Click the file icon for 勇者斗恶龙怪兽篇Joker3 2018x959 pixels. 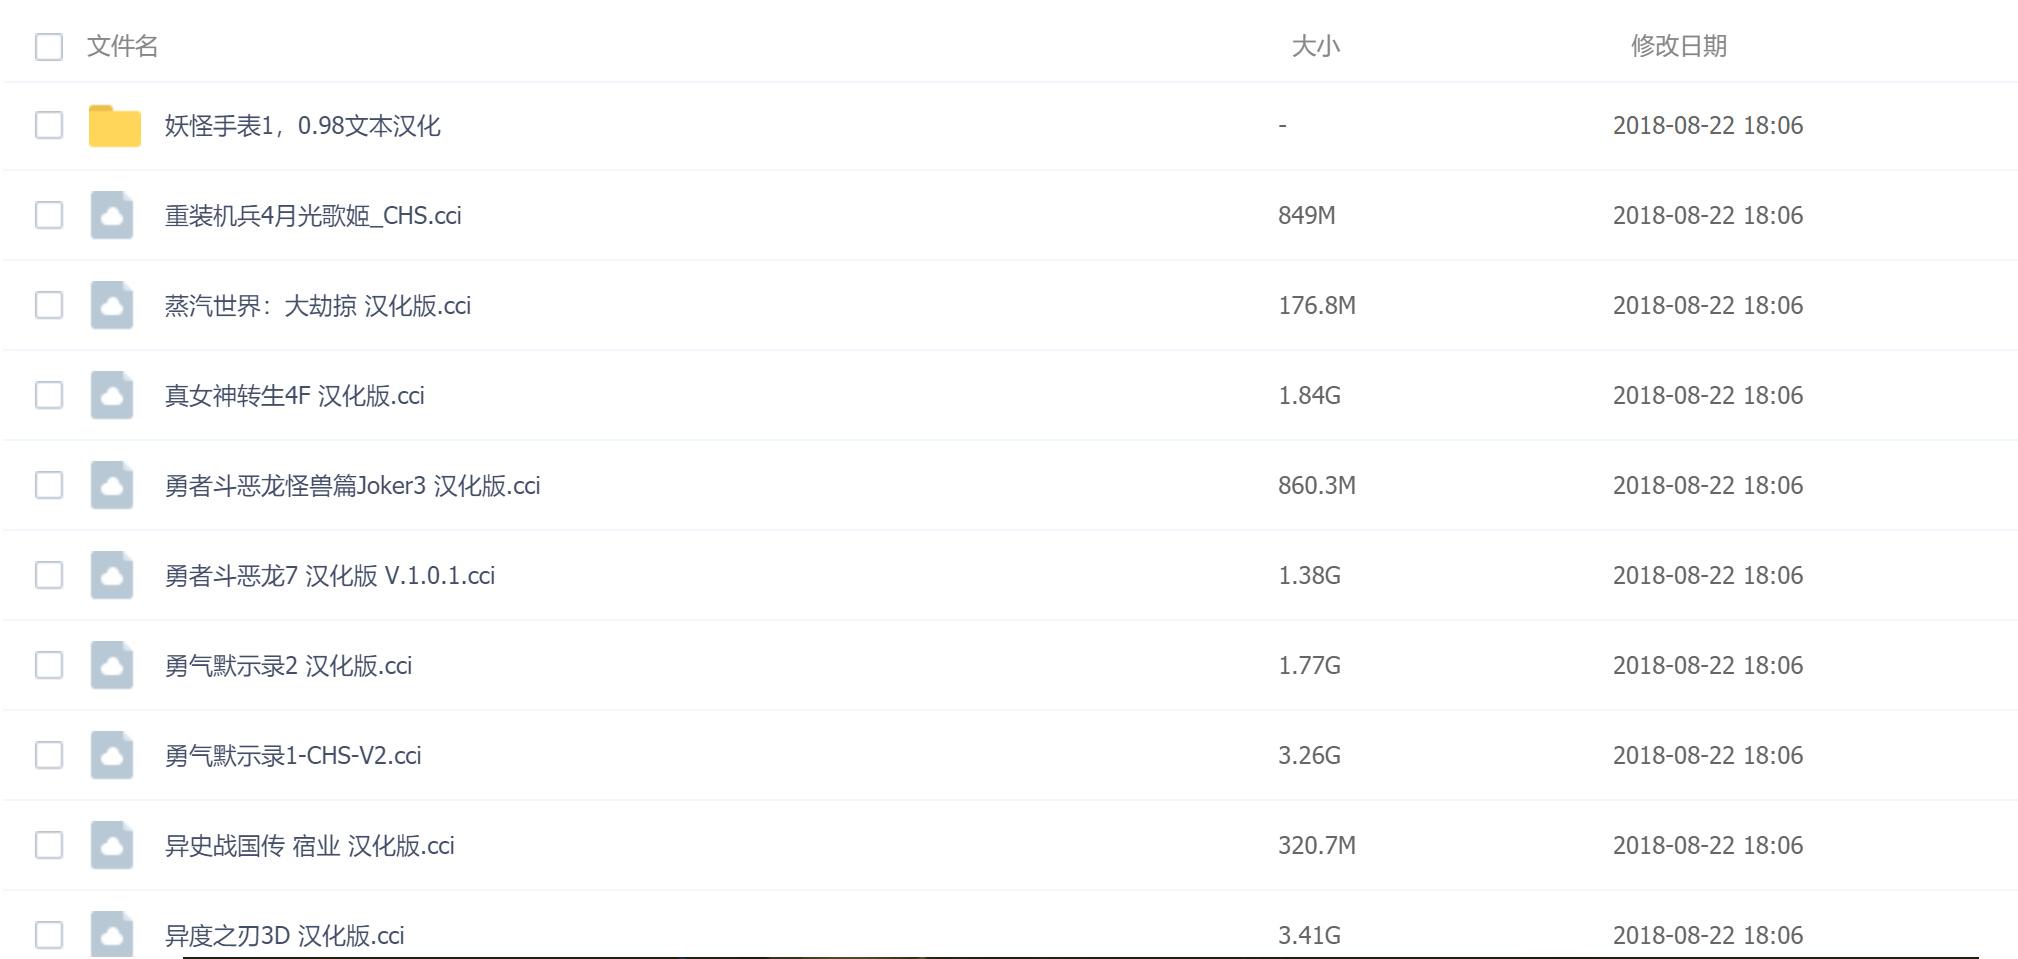(112, 485)
